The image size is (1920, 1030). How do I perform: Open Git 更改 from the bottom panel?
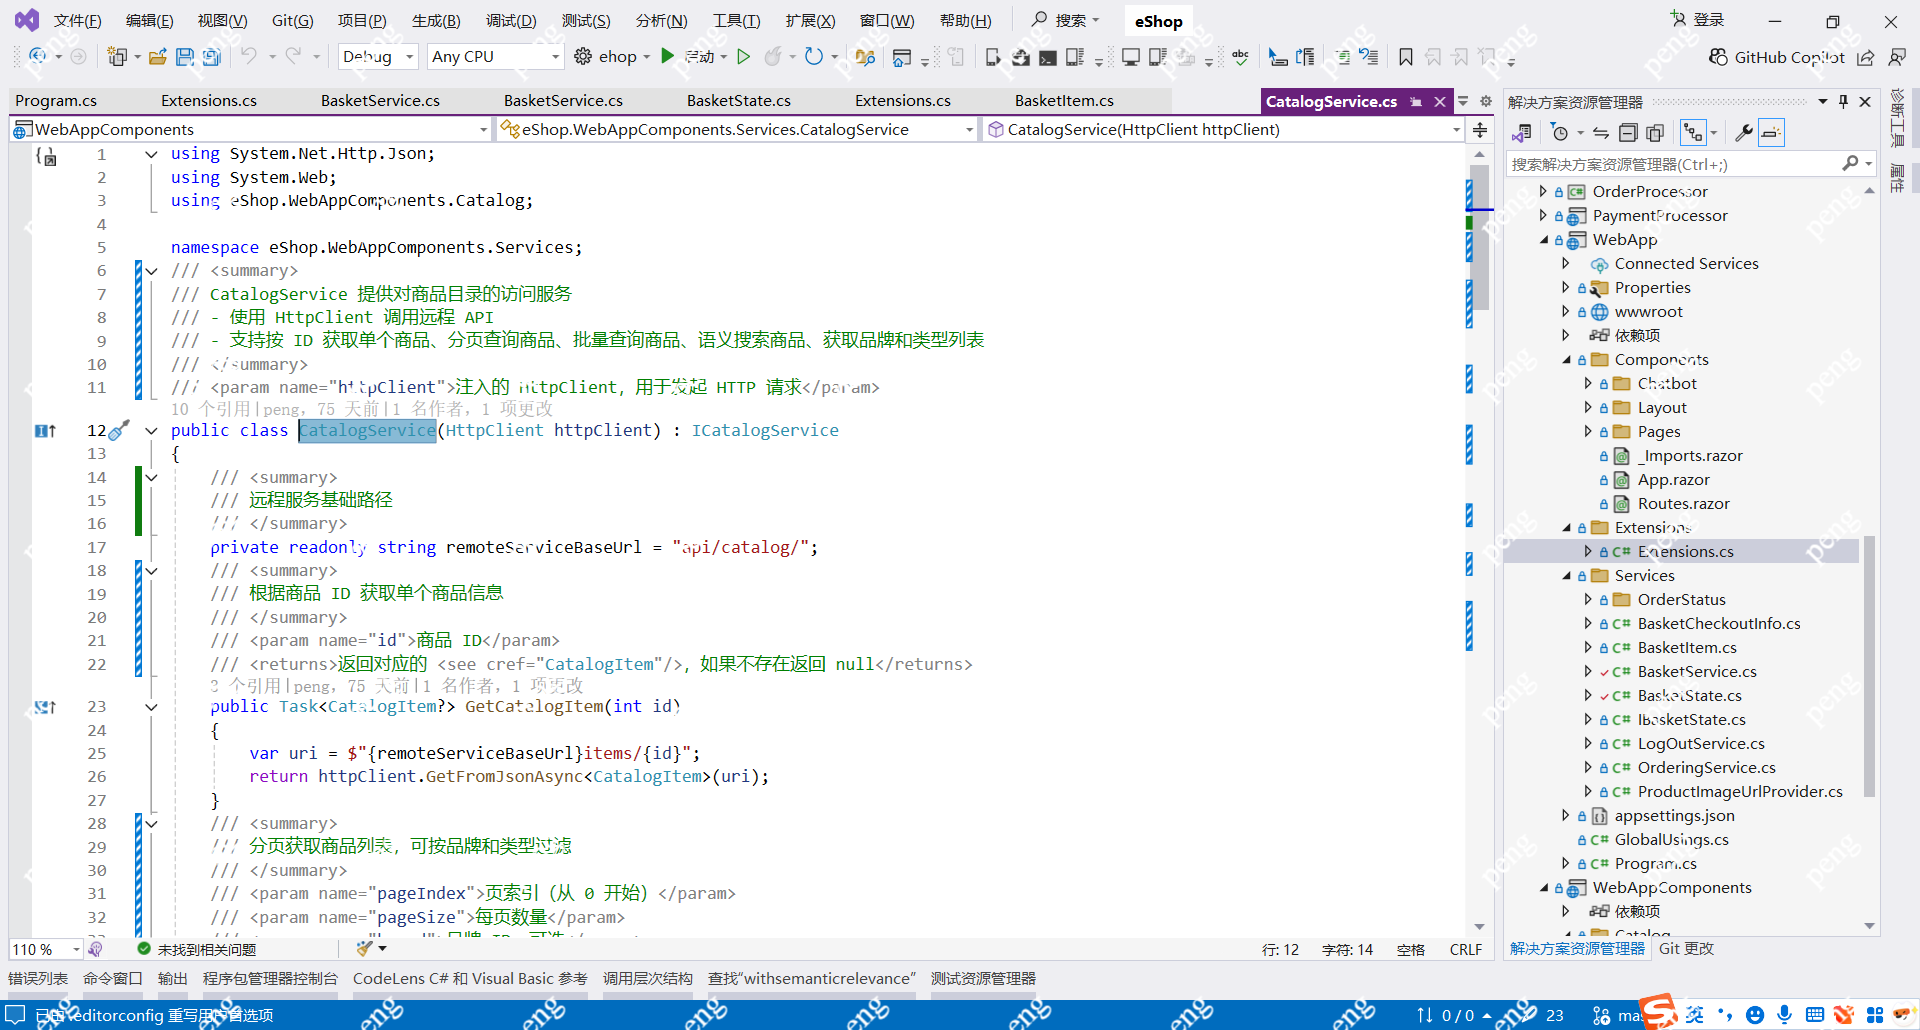pos(1685,948)
